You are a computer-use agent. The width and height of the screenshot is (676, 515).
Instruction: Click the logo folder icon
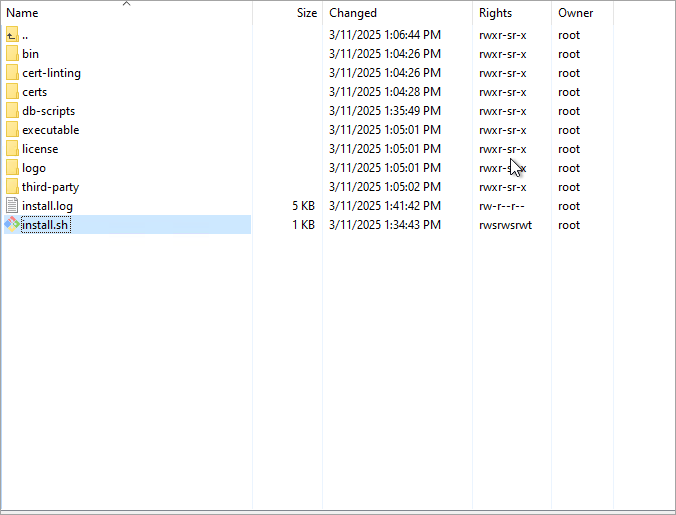click(x=12, y=168)
